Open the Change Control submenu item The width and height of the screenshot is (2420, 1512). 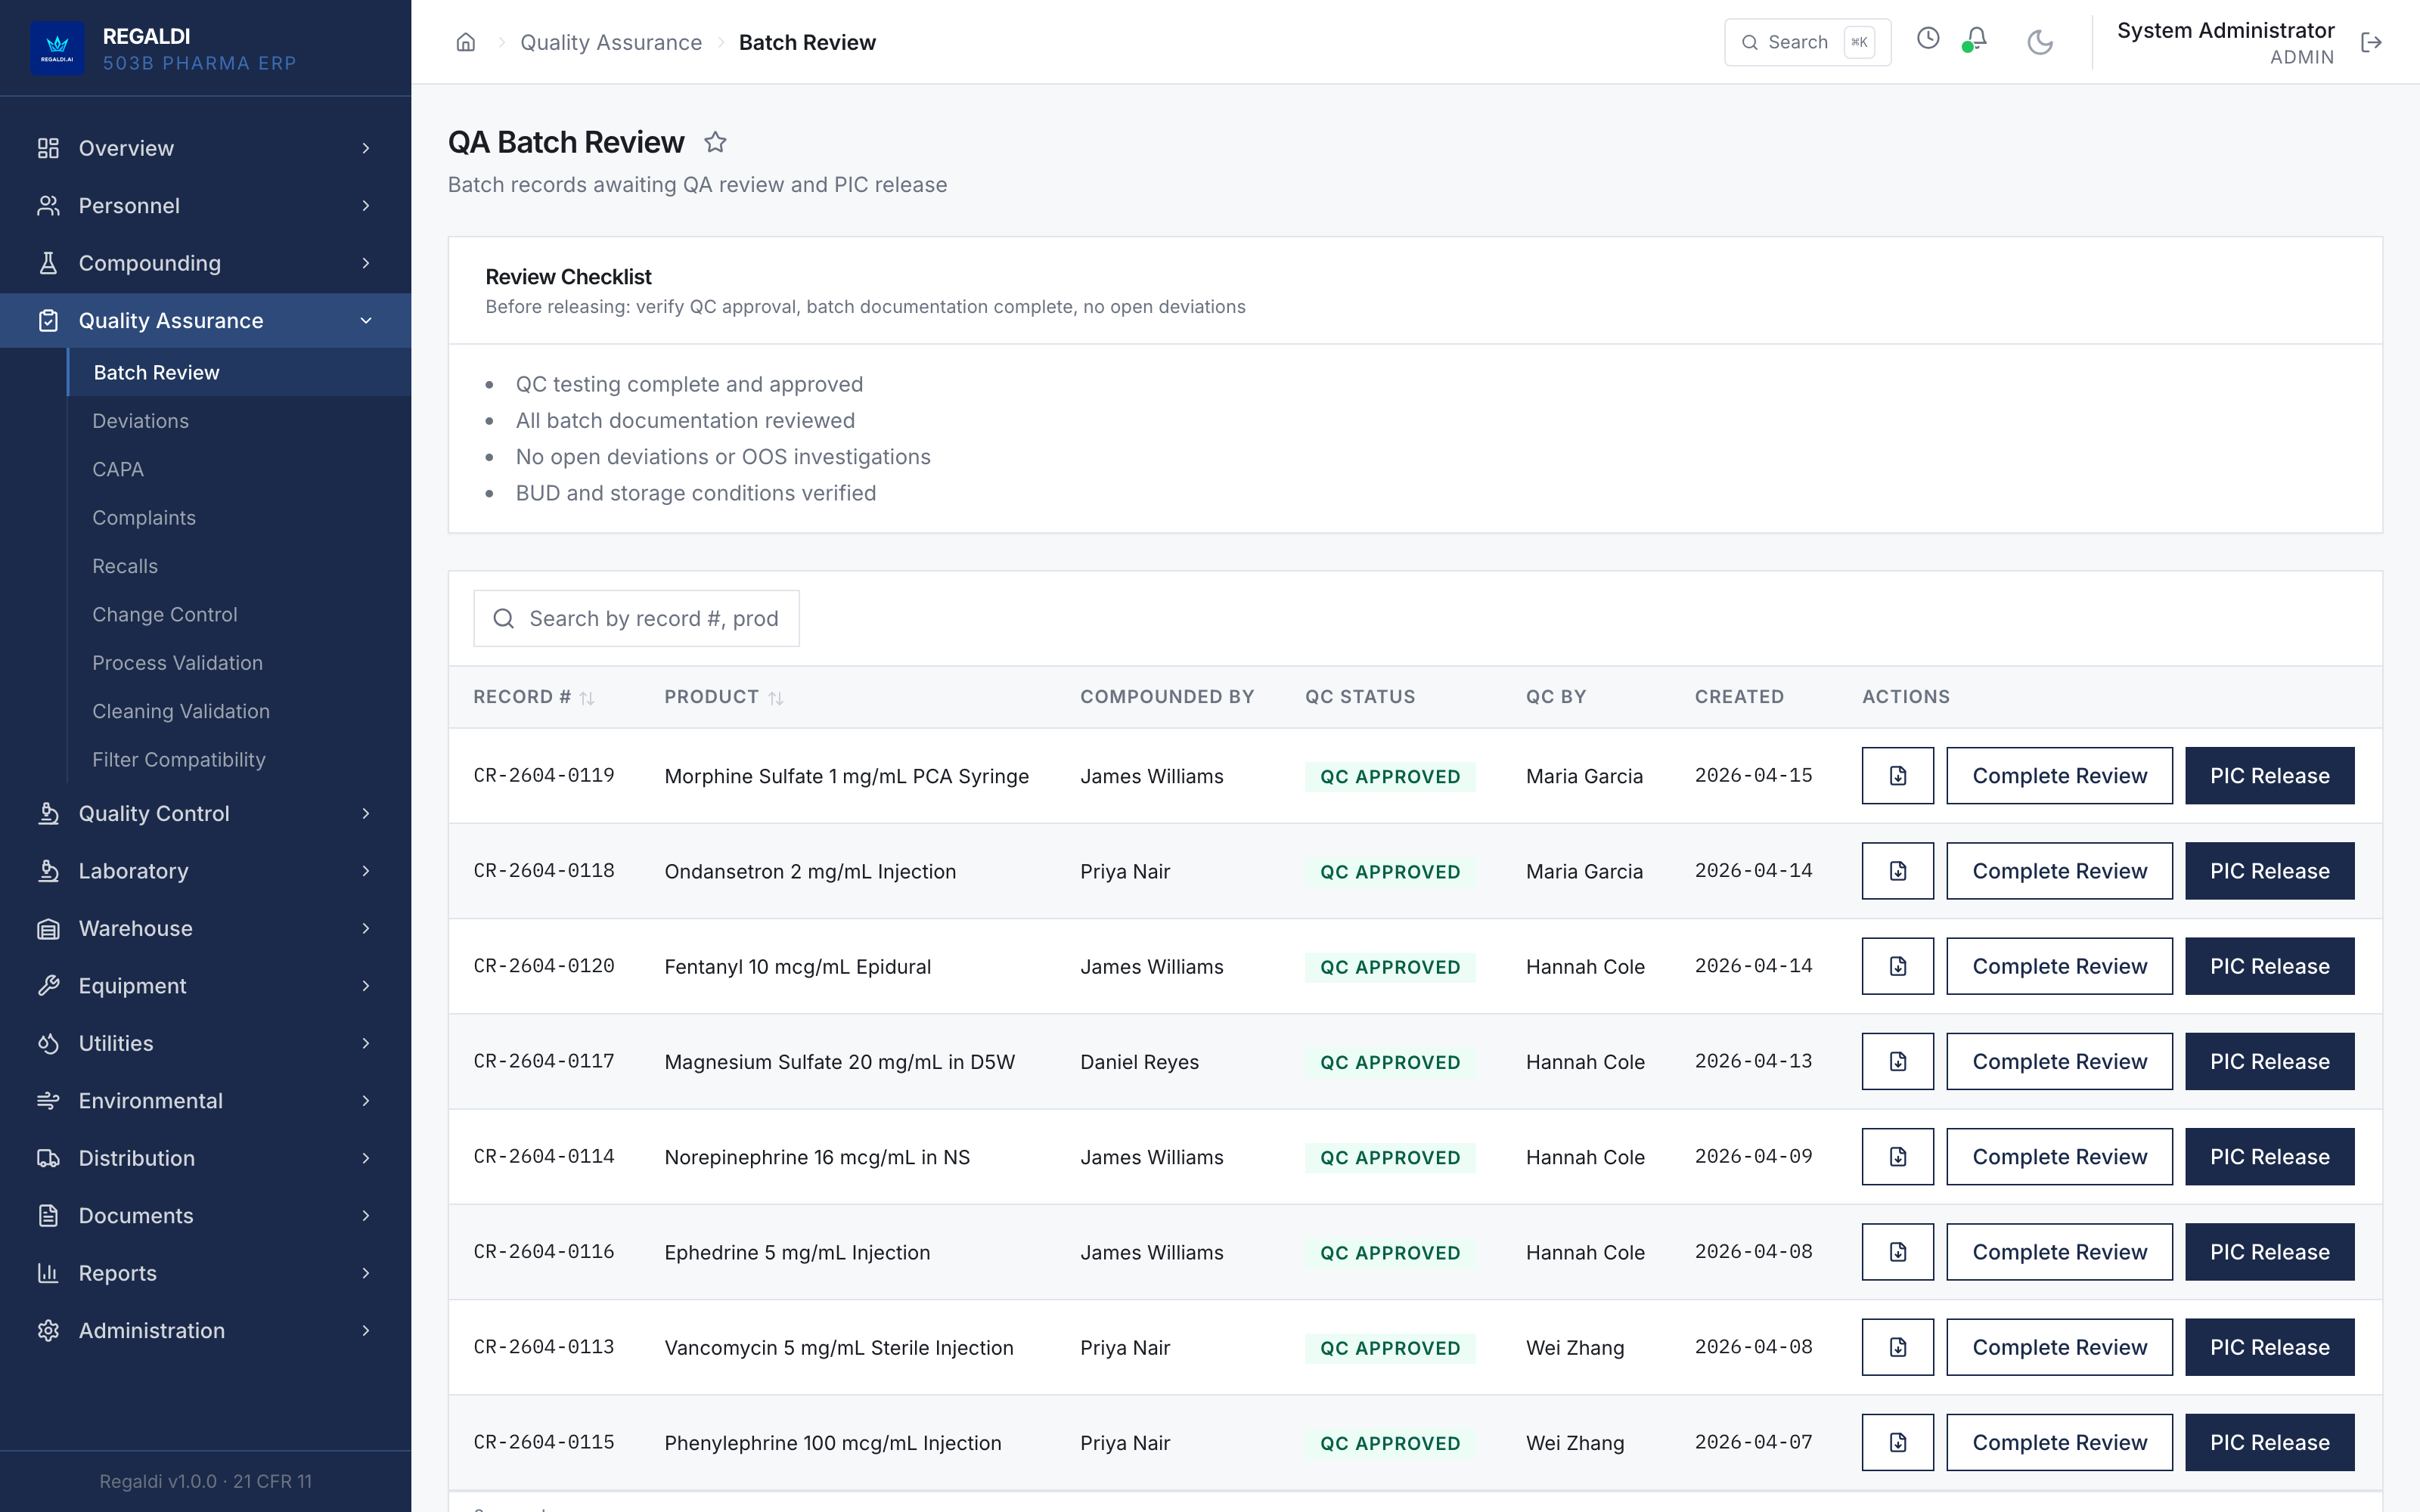[x=239, y=614]
